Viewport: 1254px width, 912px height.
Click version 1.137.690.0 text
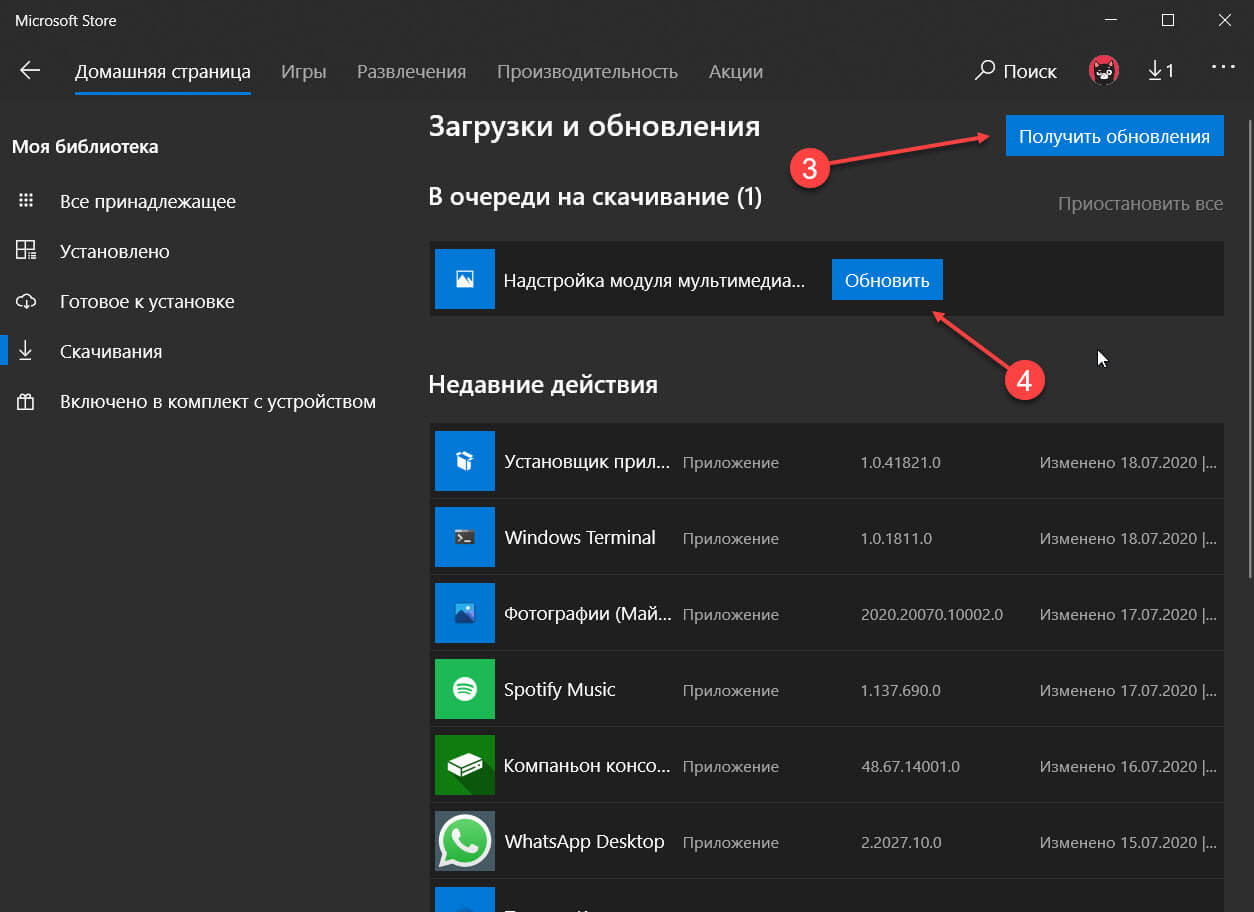(901, 690)
